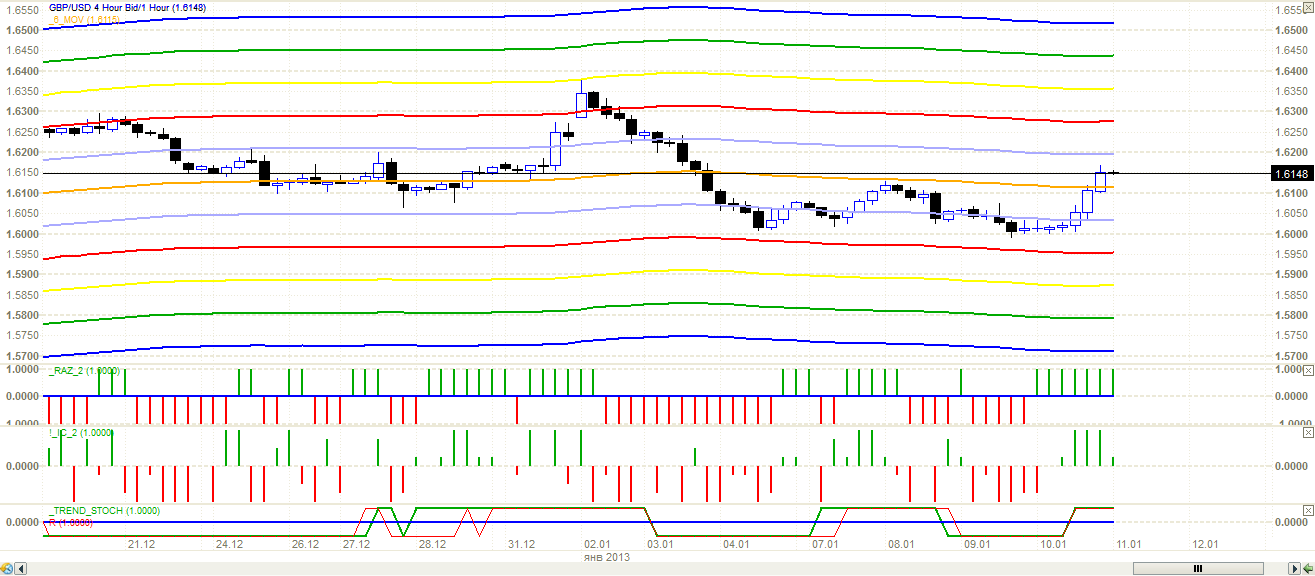This screenshot has width=1315, height=576.
Task: Click the 02.01 date on time axis
Action: 598,545
